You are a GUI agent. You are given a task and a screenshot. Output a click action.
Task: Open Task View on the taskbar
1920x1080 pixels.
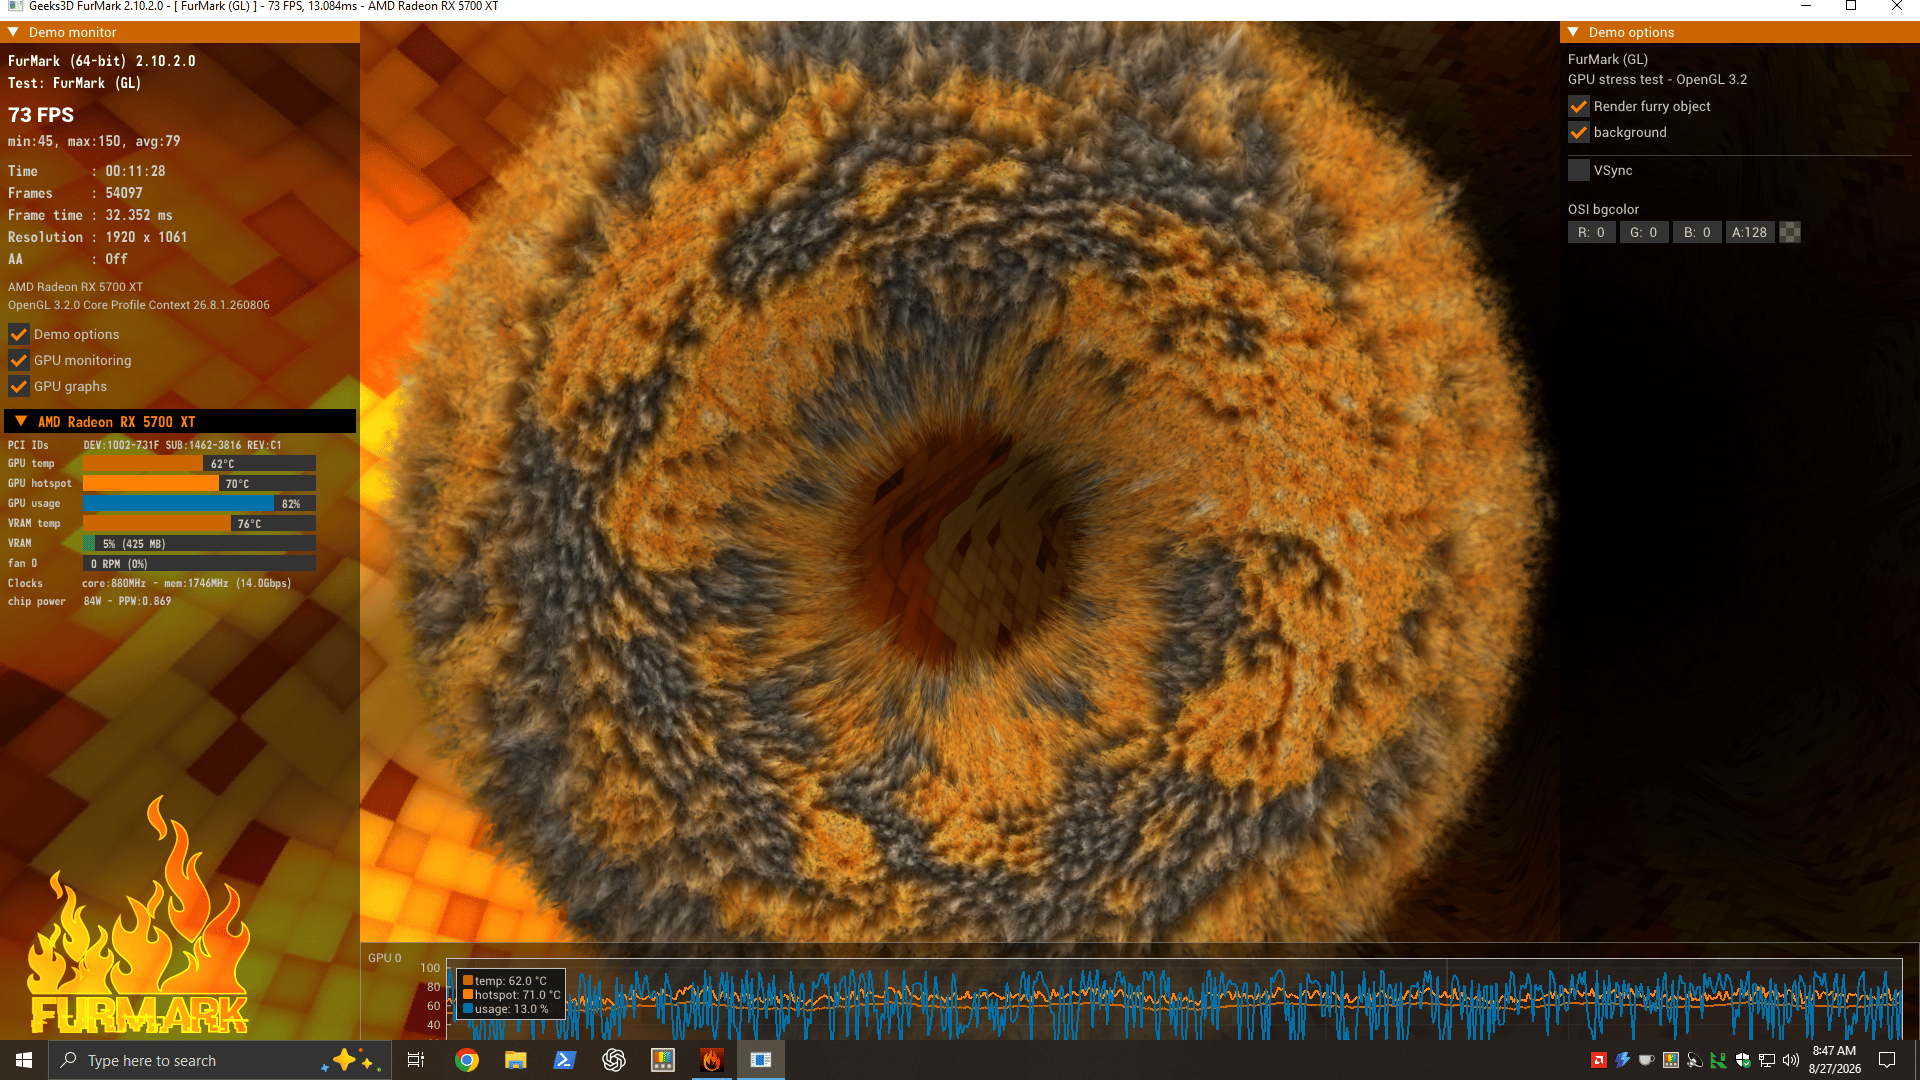[x=416, y=1060]
